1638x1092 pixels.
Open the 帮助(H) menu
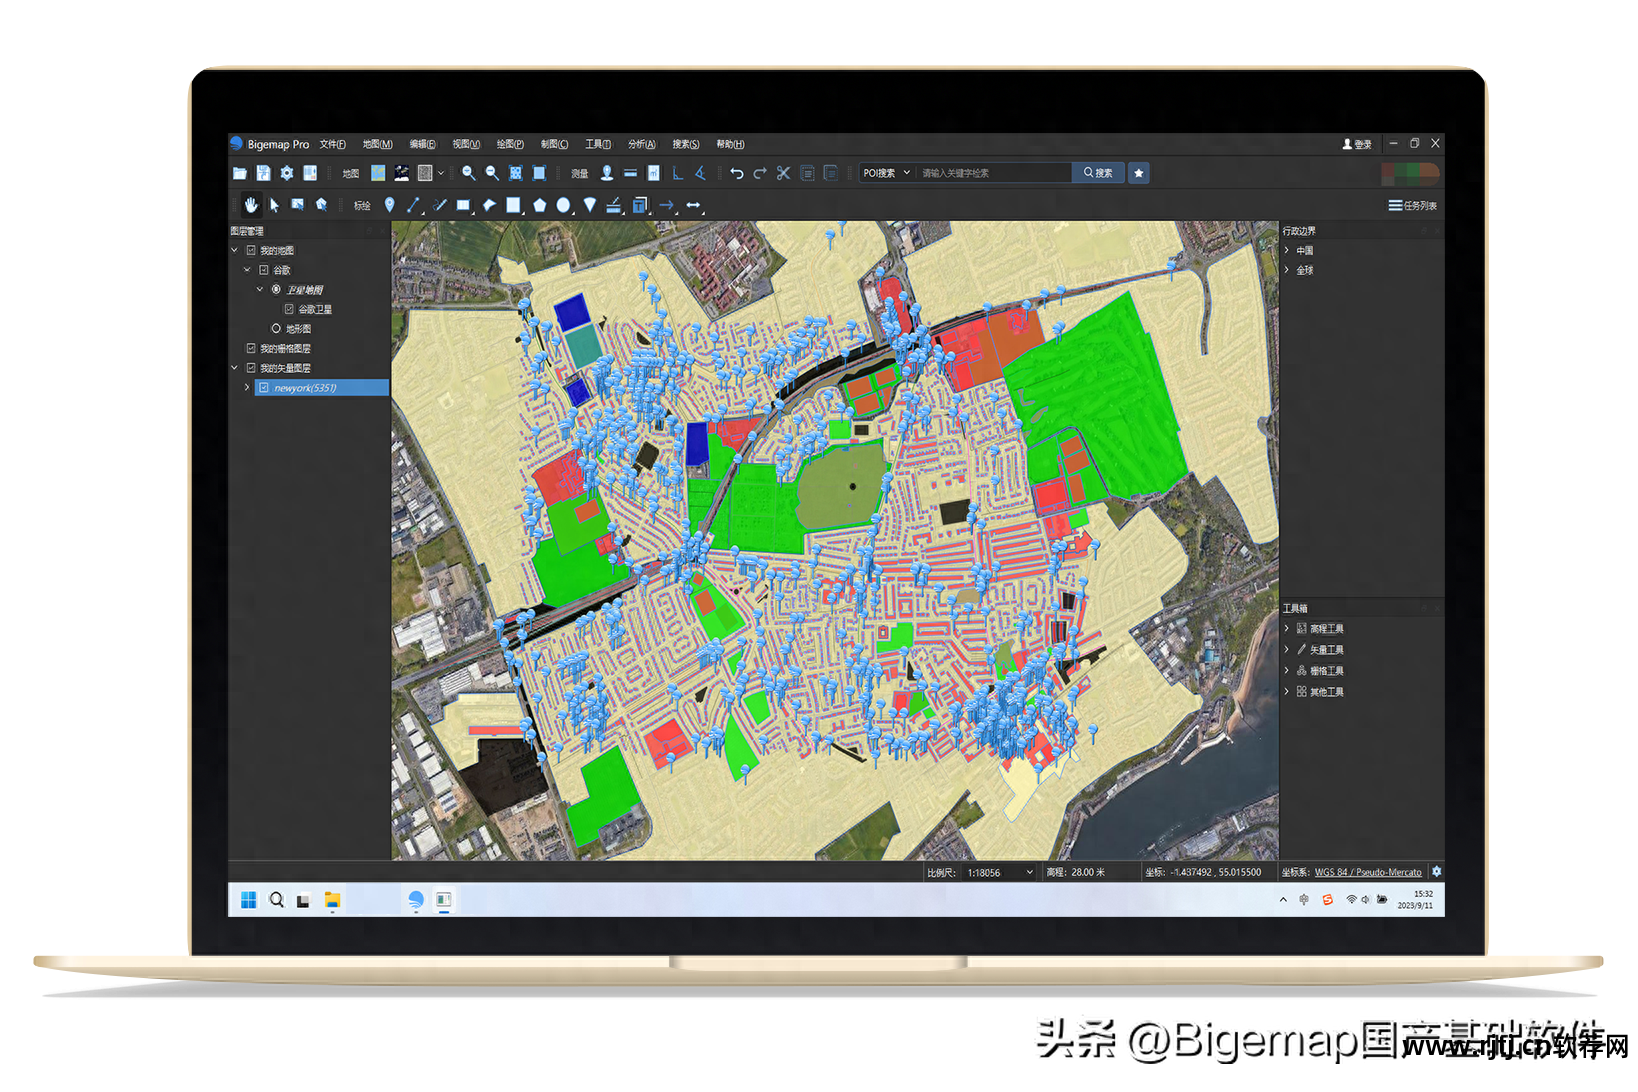730,144
